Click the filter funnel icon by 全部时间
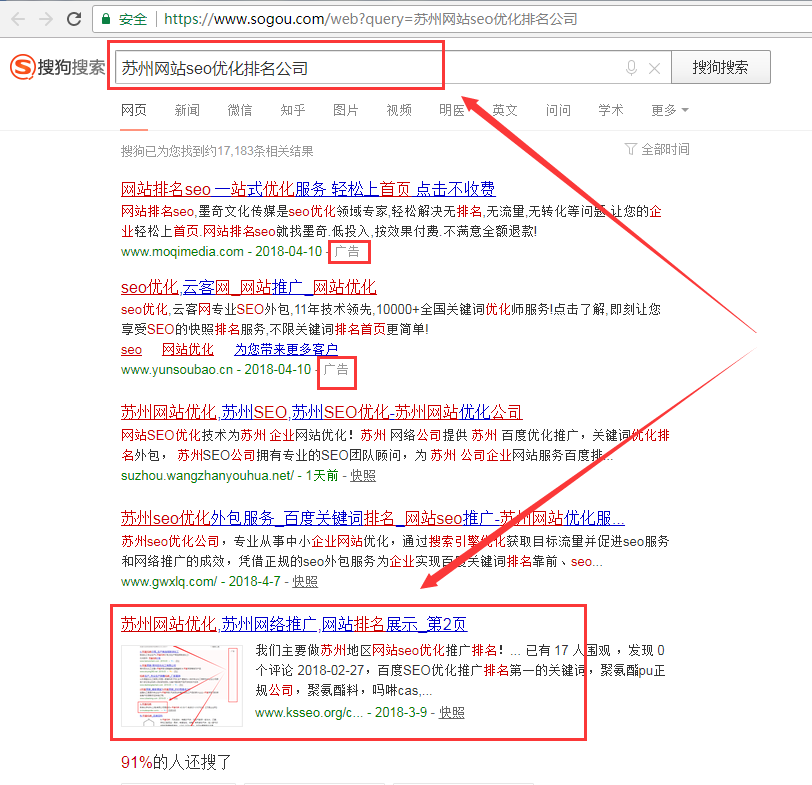This screenshot has width=812, height=785. click(630, 149)
